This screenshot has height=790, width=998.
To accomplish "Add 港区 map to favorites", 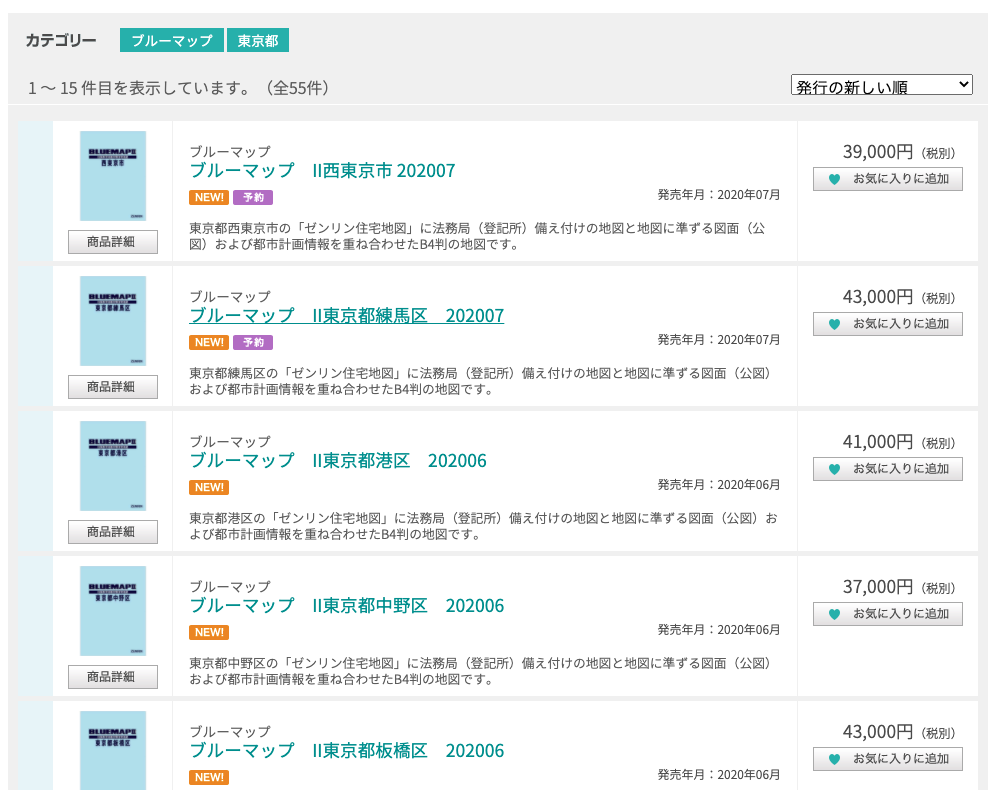I will coord(888,469).
